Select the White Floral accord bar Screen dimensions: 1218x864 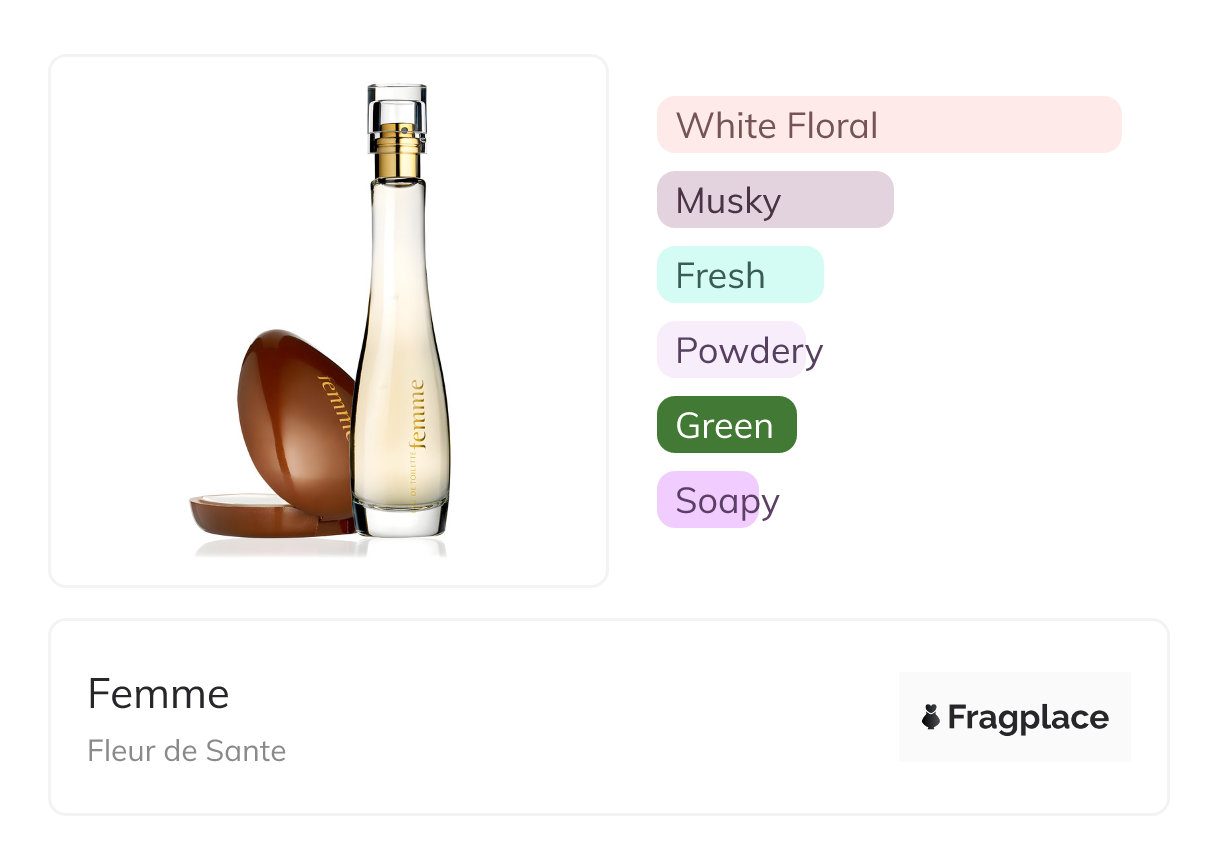[889, 125]
